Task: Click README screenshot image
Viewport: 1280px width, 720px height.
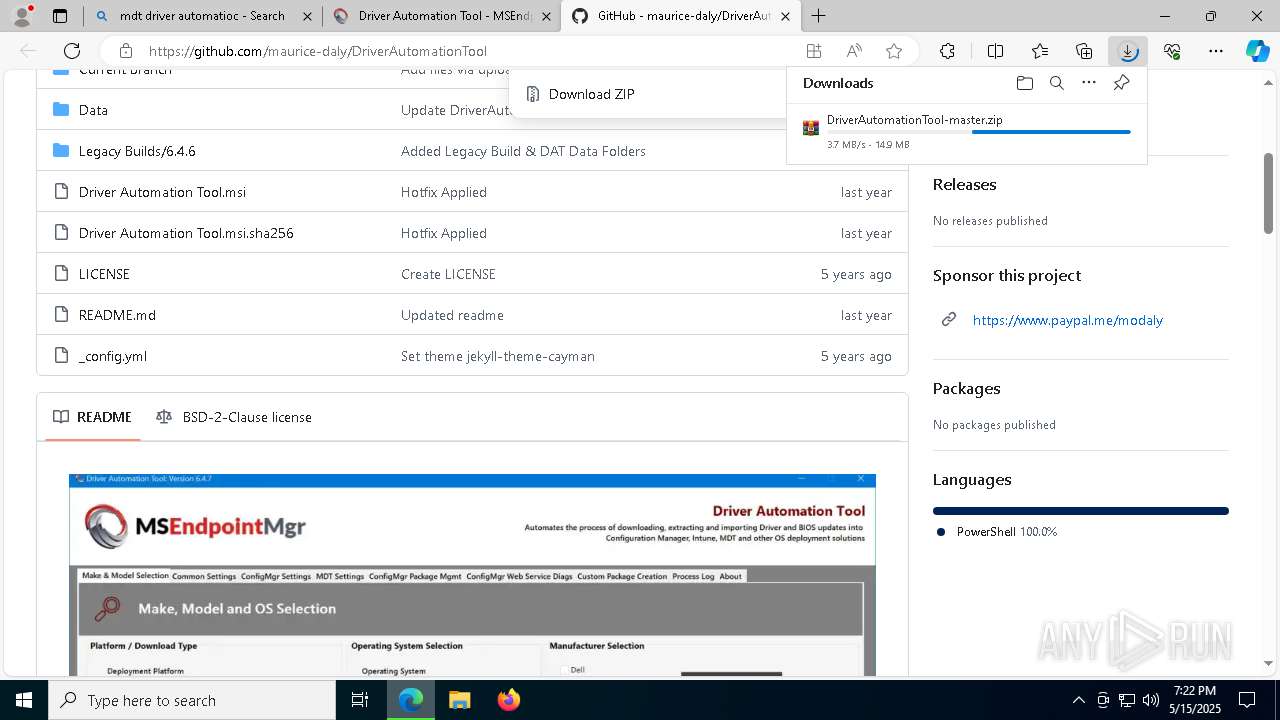Action: [x=472, y=575]
